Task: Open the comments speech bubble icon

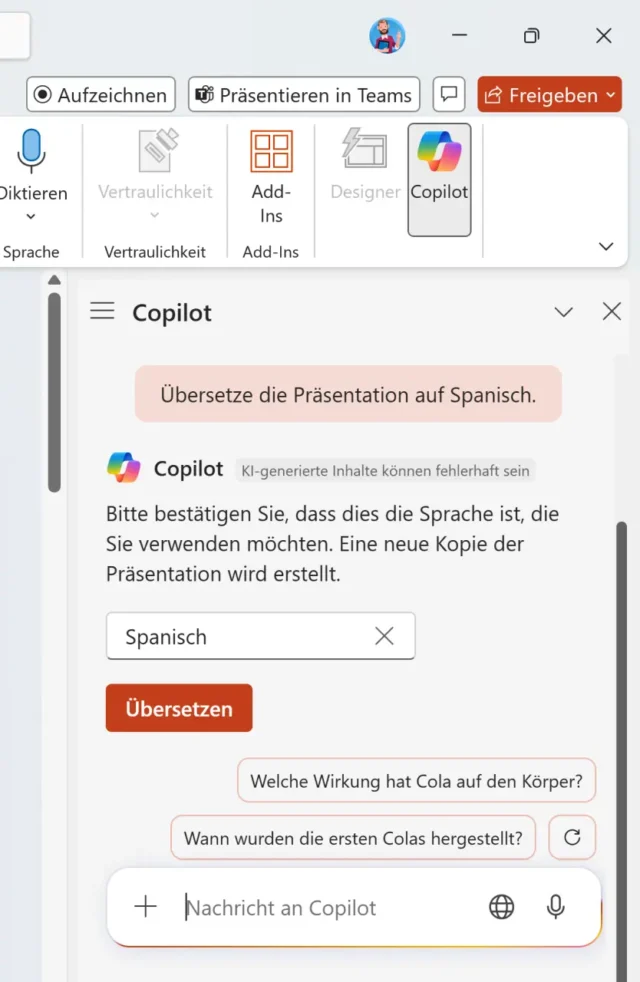Action: tap(449, 95)
